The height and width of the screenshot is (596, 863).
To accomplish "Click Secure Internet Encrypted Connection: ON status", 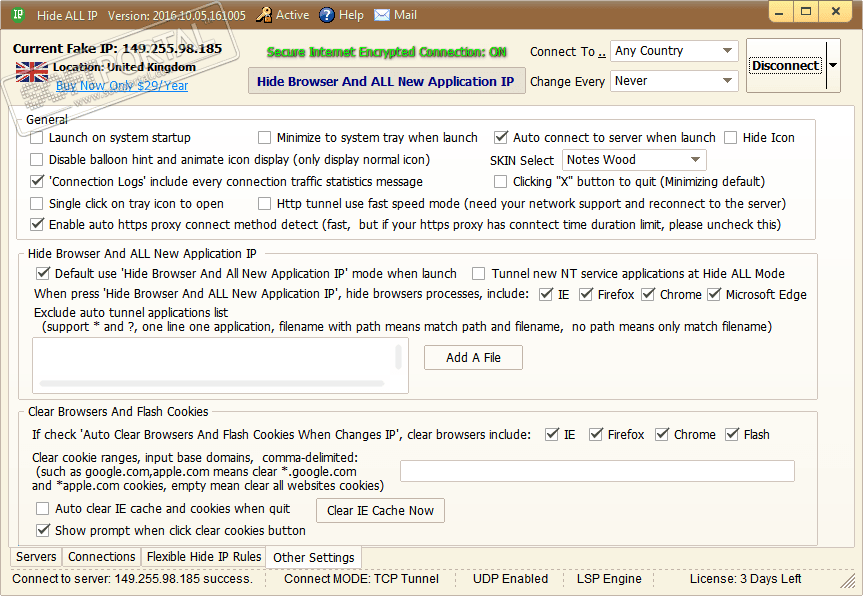I will 386,52.
